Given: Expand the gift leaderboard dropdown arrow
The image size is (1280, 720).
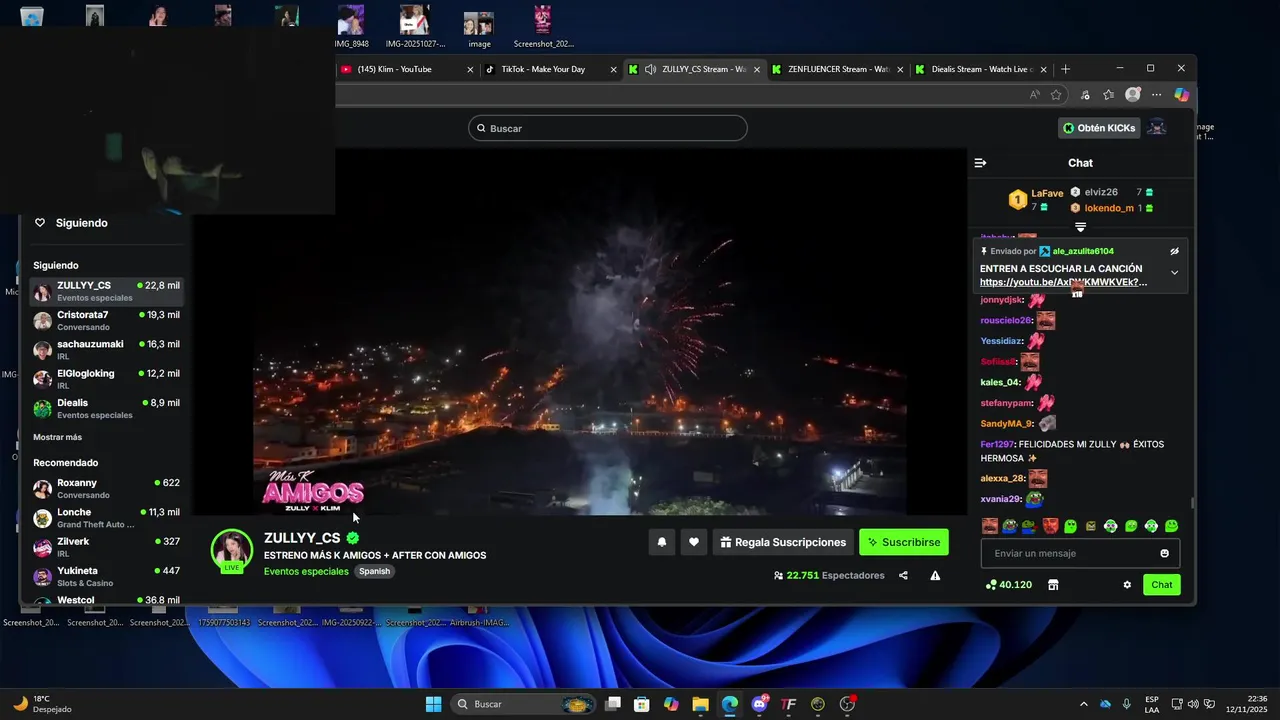Looking at the screenshot, I should tap(1080, 227).
